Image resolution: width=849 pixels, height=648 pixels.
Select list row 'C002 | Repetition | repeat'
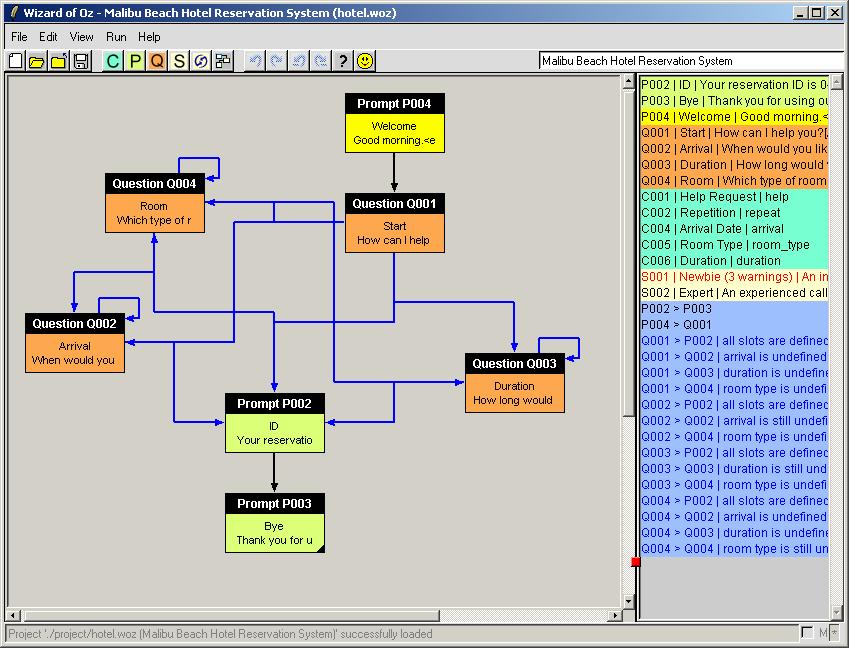(734, 213)
